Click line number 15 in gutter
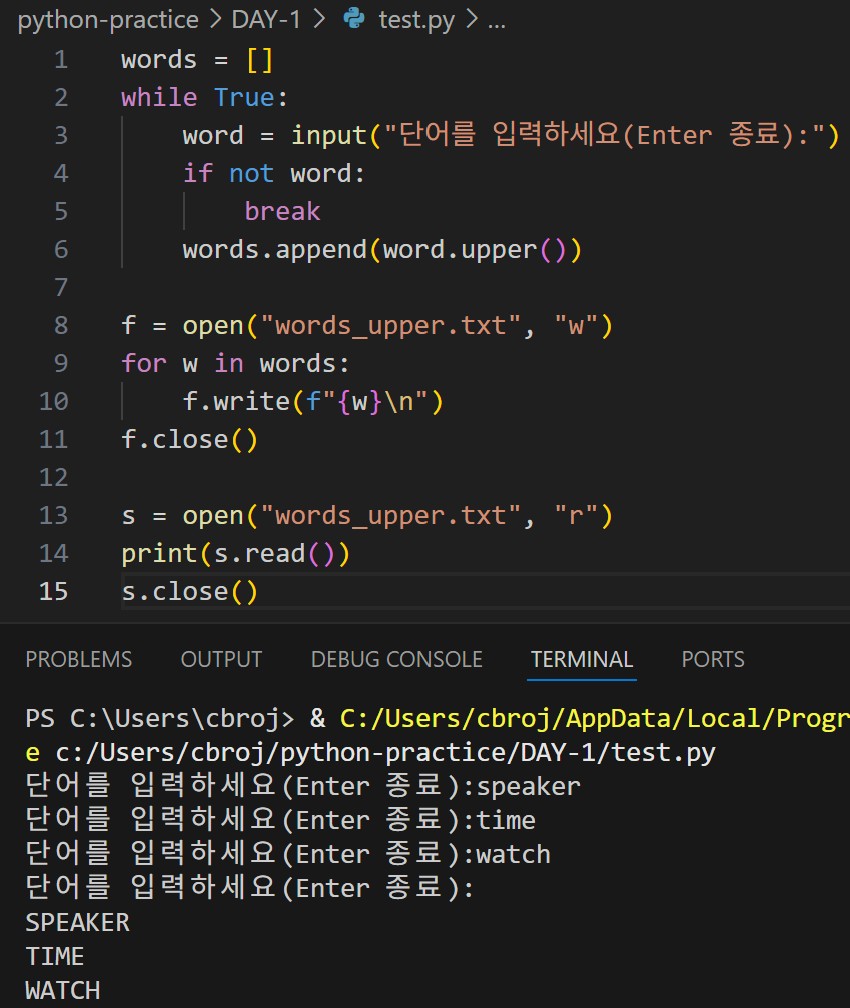 pyautogui.click(x=53, y=591)
